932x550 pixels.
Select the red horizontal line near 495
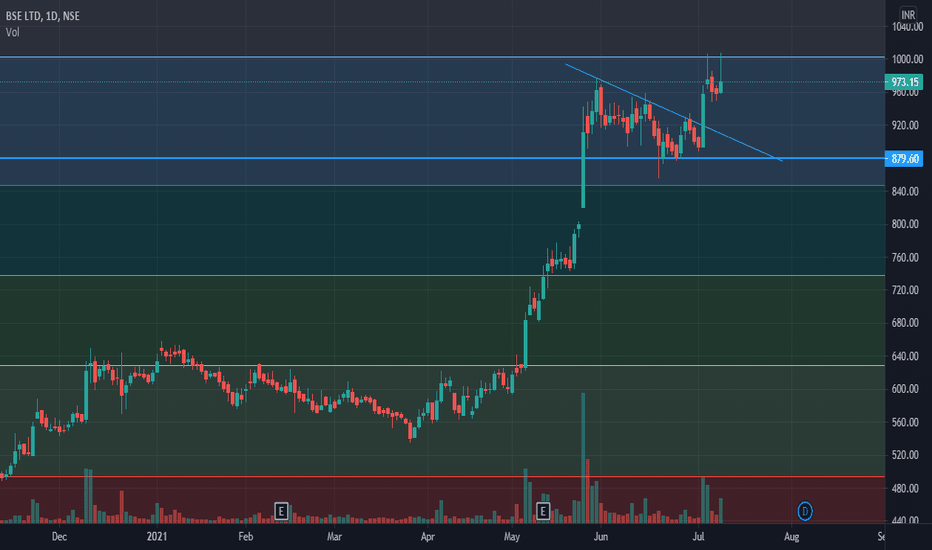pyautogui.click(x=442, y=476)
